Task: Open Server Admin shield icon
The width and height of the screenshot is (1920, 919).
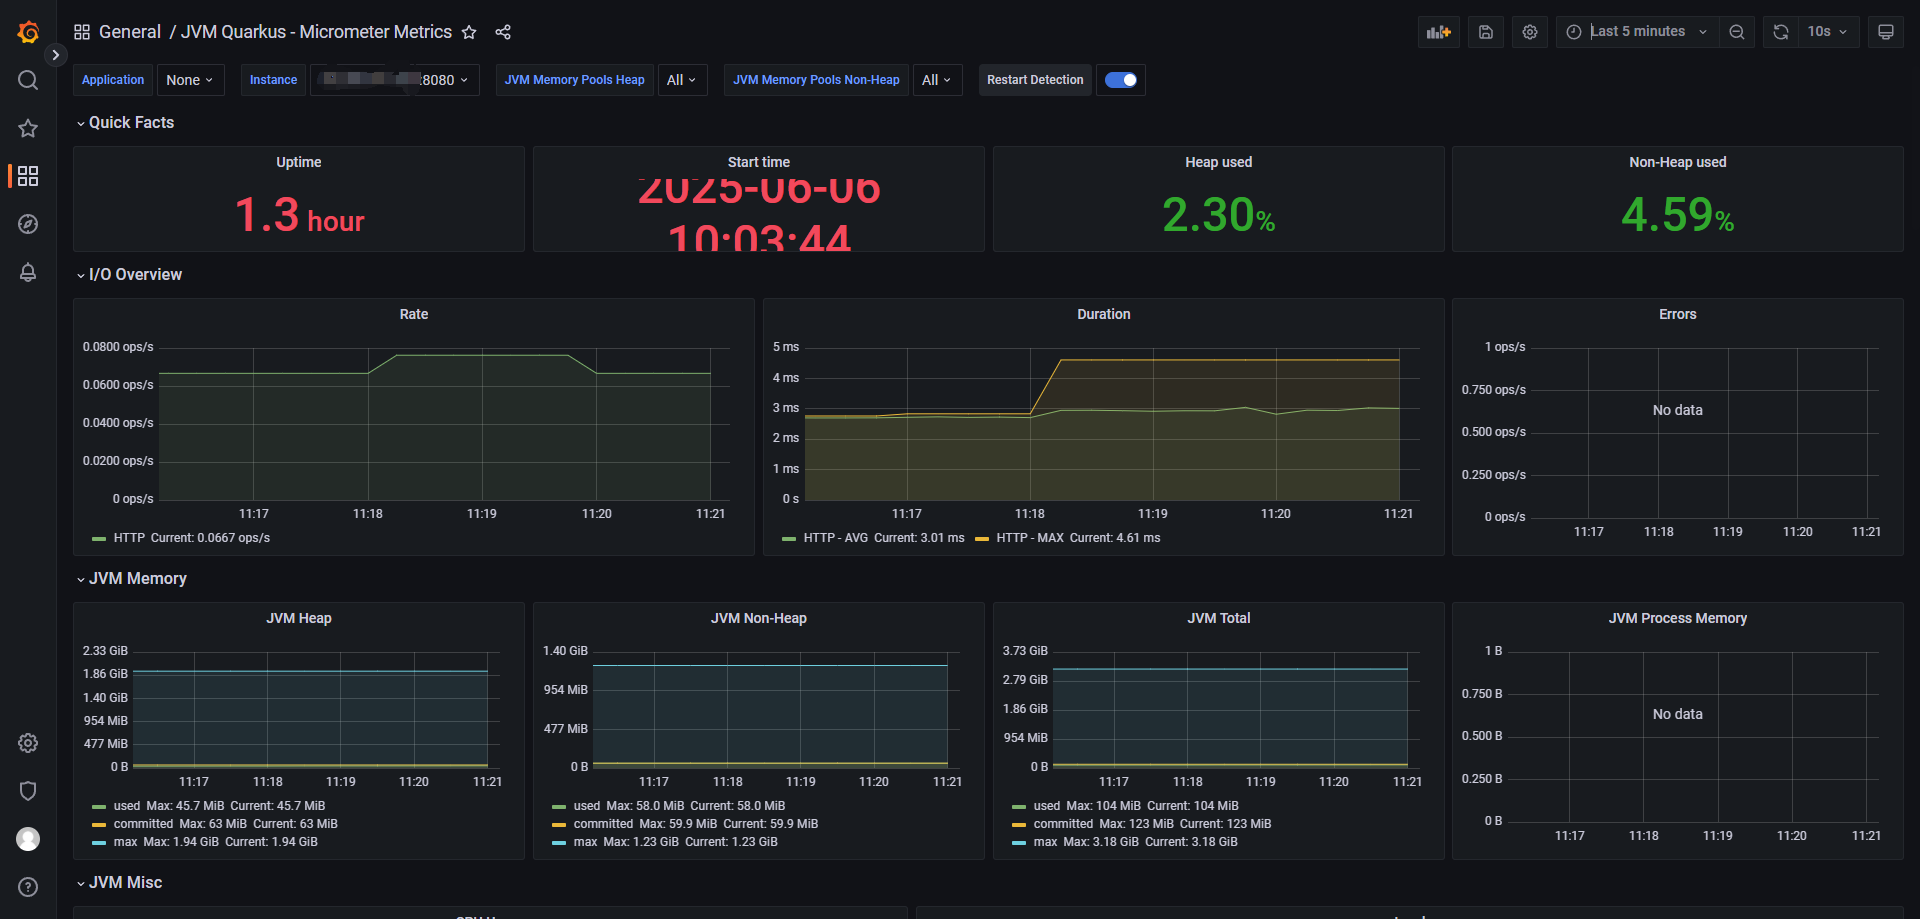Action: [28, 791]
